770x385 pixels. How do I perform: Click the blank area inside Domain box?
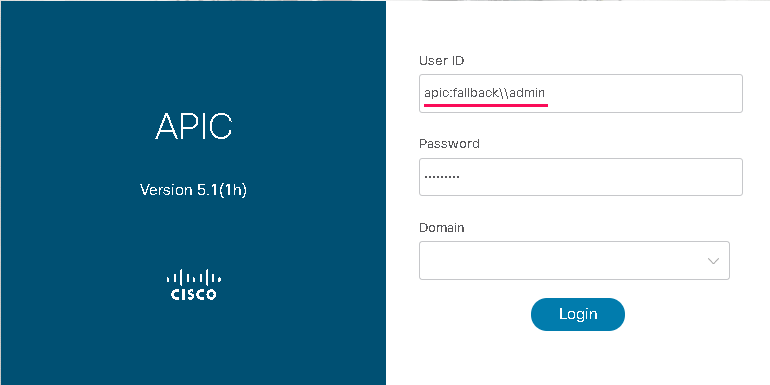point(560,260)
